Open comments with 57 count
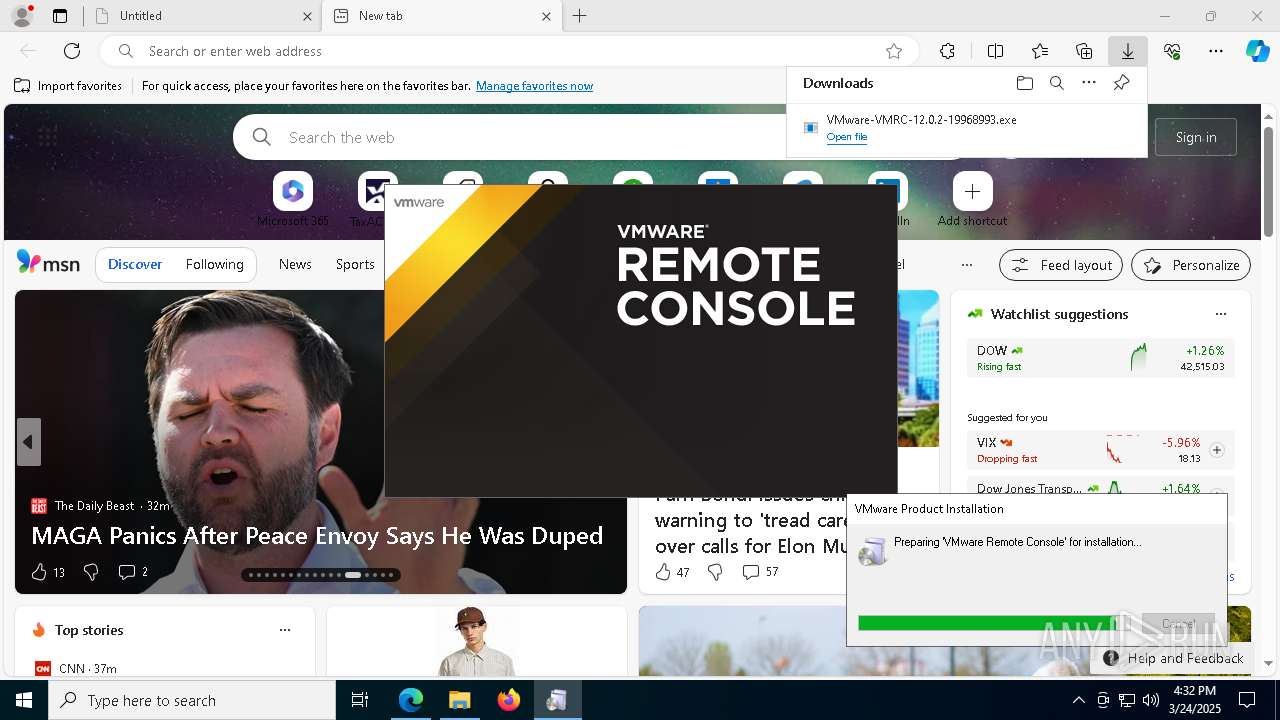Image resolution: width=1280 pixels, height=720 pixels. click(x=760, y=572)
